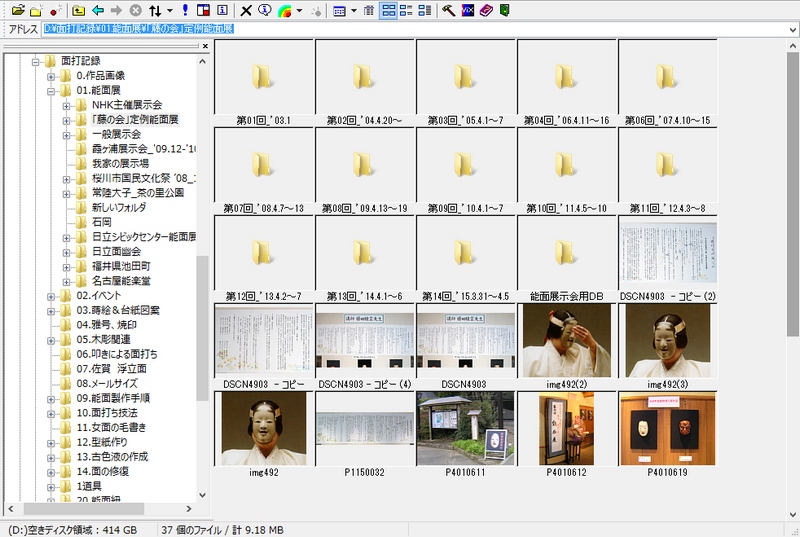Go back using the cyan arrow

point(97,10)
